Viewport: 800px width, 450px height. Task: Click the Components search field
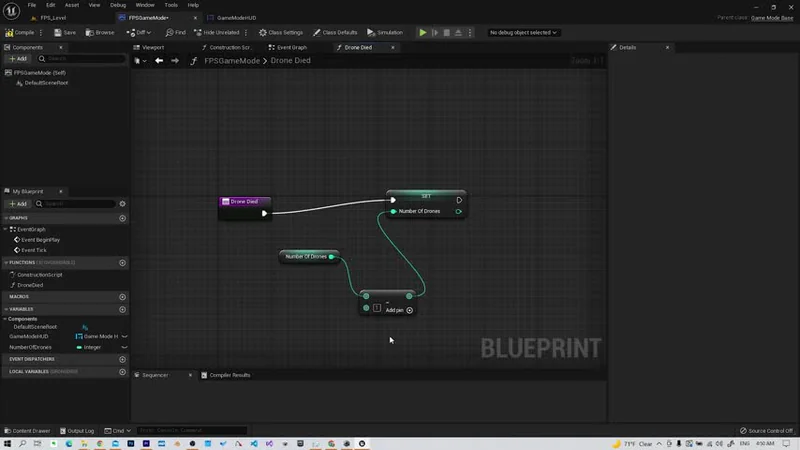coord(82,59)
